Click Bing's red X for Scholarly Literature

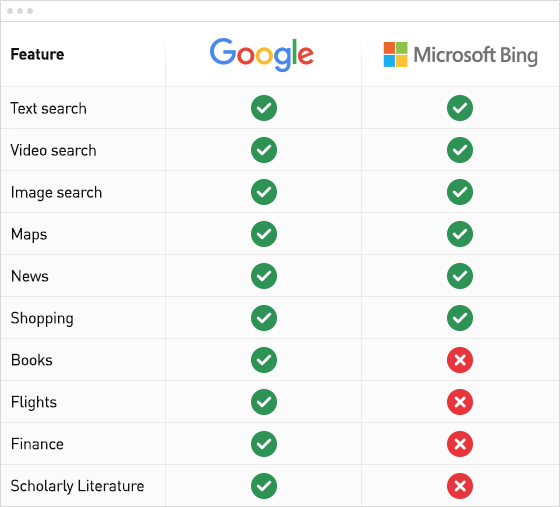(x=460, y=486)
